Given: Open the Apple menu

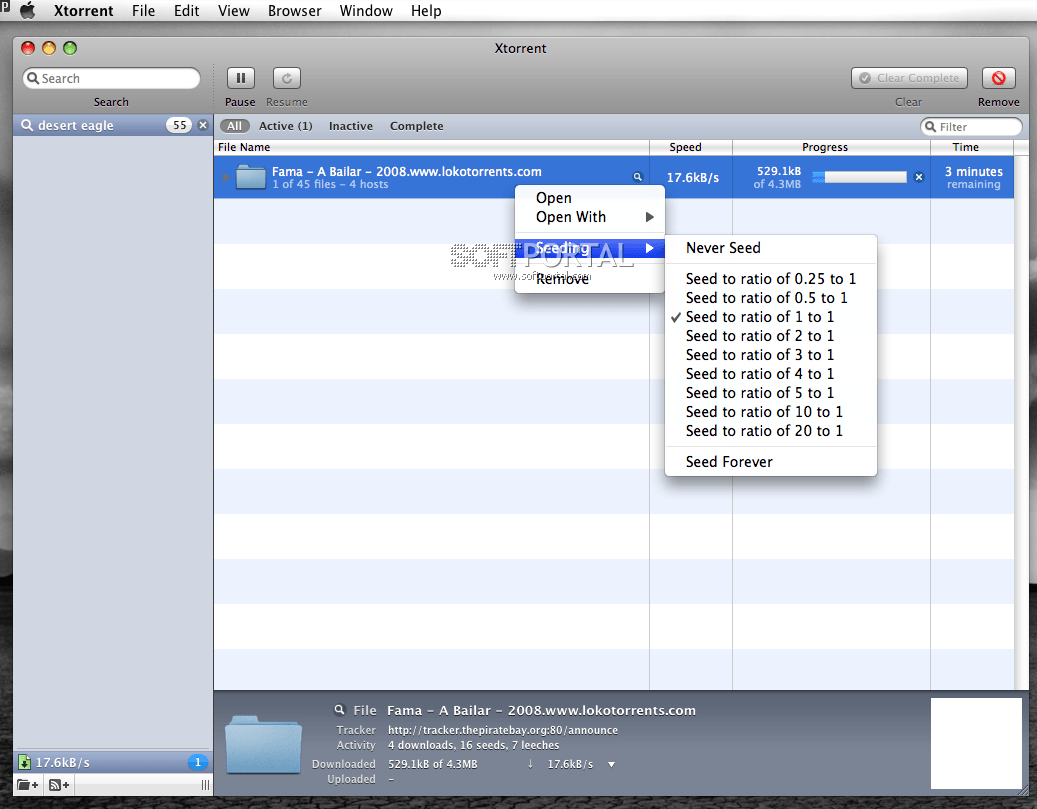Looking at the screenshot, I should click(x=27, y=11).
